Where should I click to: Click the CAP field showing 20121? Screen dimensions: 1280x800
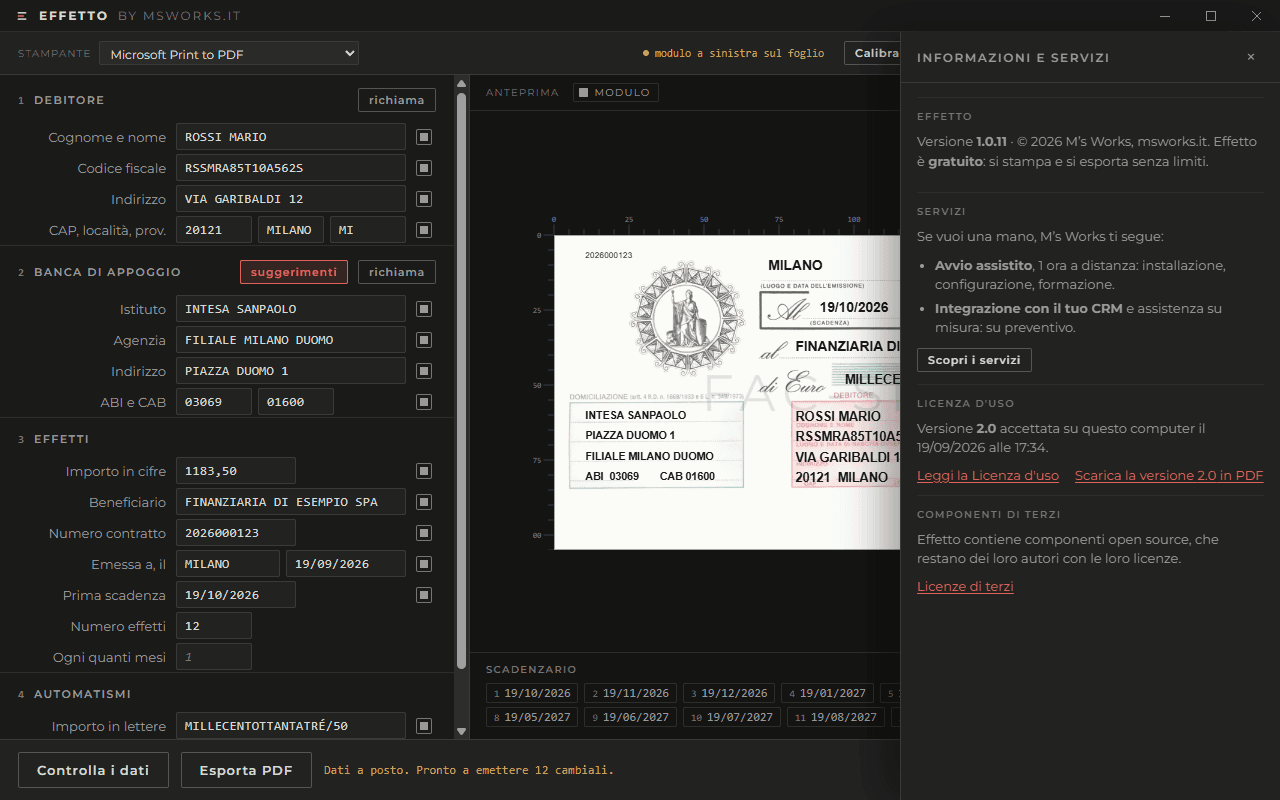coord(214,230)
